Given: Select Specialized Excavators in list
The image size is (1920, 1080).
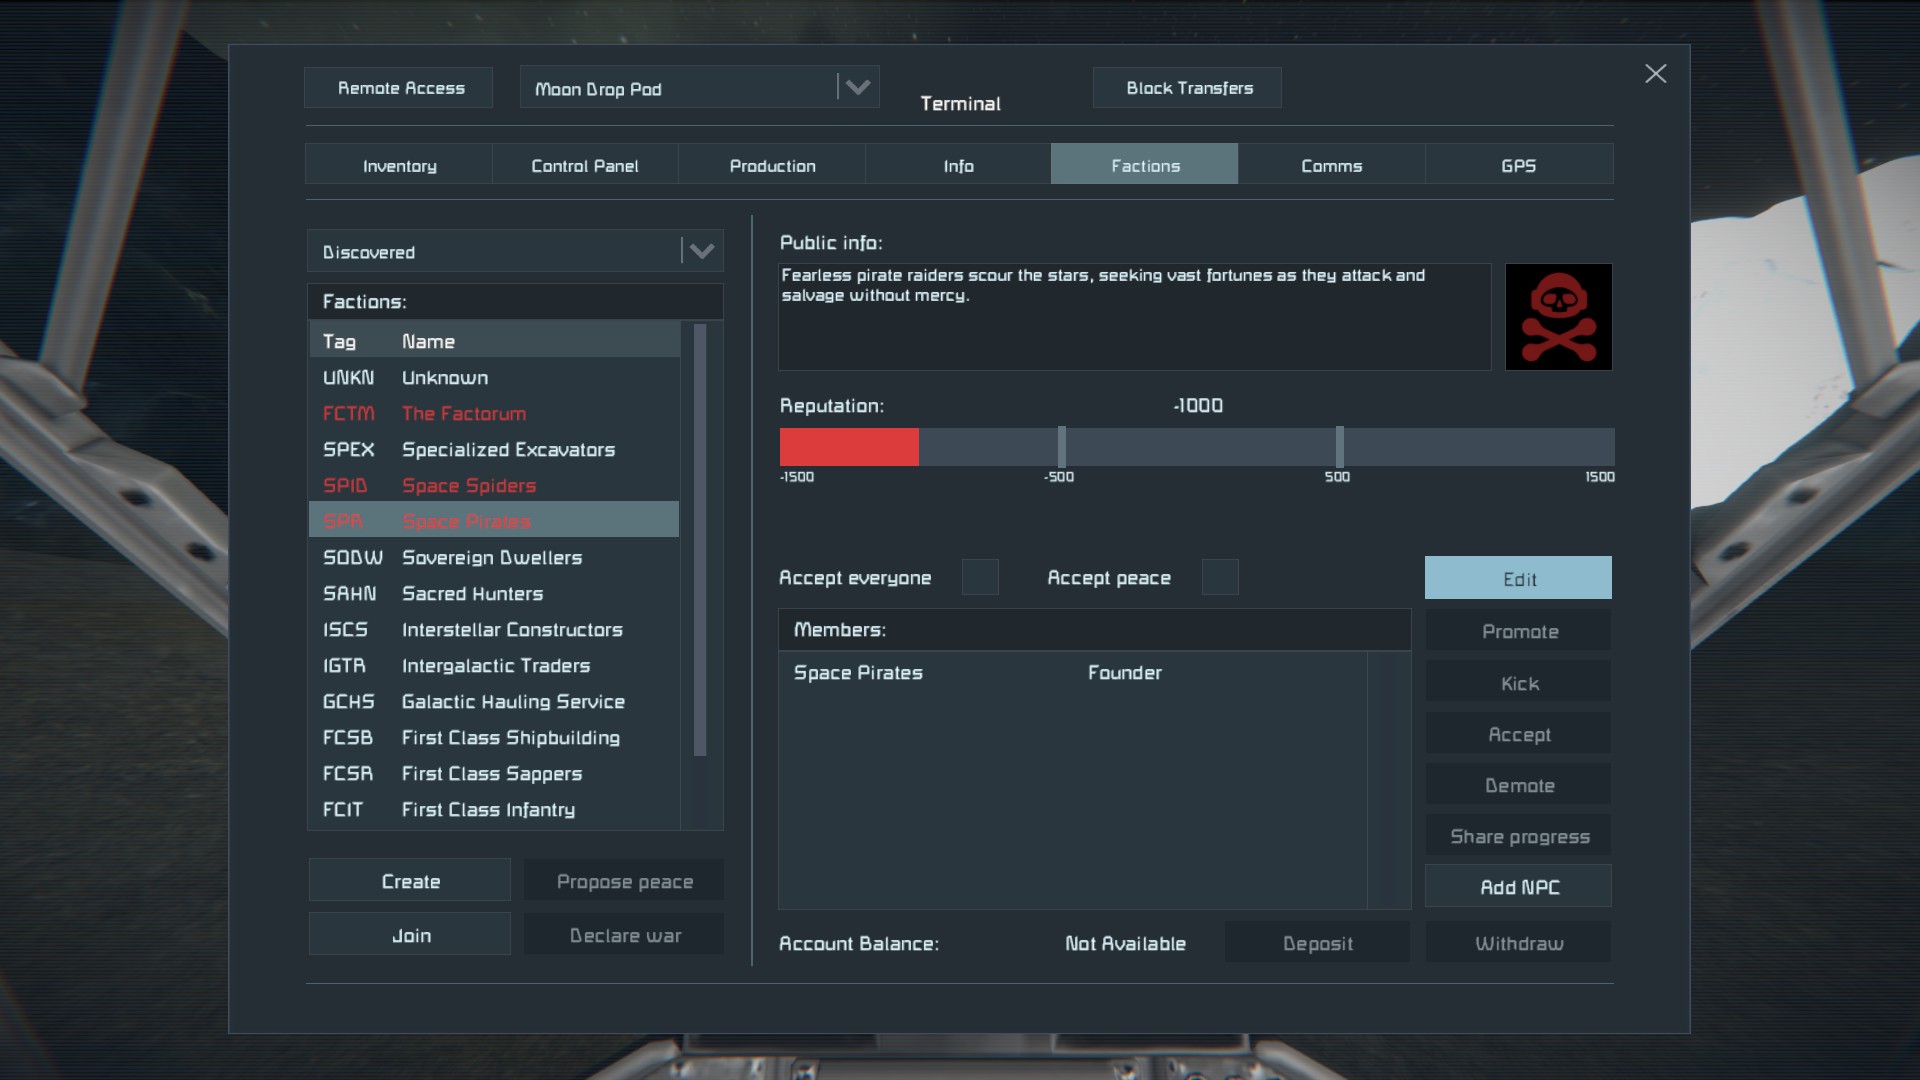Looking at the screenshot, I should [x=494, y=449].
